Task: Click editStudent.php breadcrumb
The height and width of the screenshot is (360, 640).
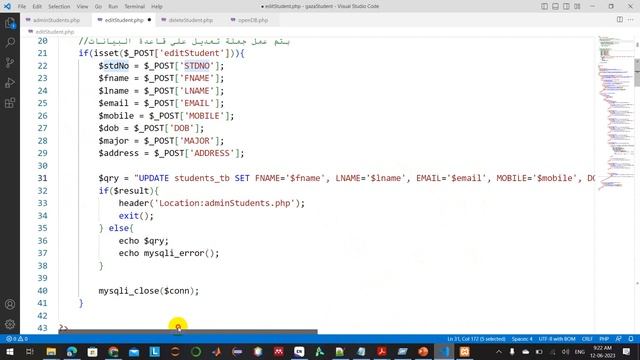Action: coord(54,31)
